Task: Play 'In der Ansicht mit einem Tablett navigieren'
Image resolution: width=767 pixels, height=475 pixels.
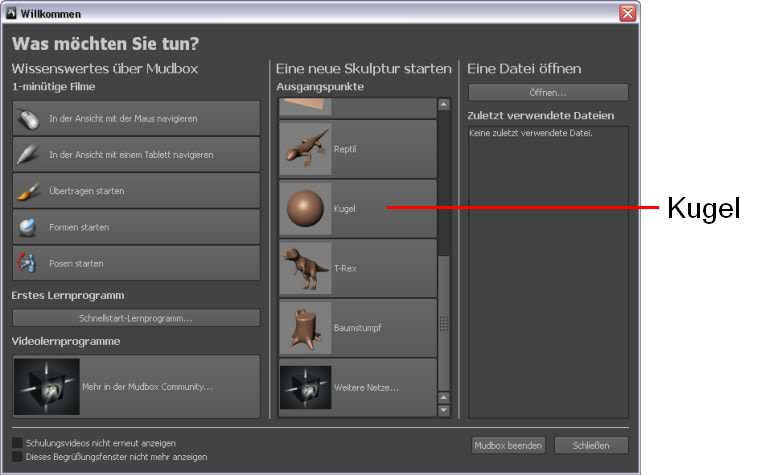Action: tap(136, 155)
